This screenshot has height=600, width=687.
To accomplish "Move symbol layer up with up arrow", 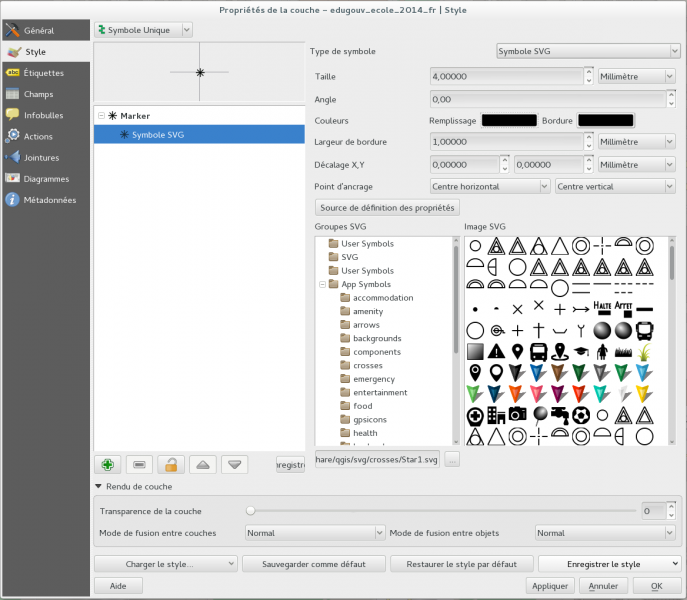I will pos(203,464).
